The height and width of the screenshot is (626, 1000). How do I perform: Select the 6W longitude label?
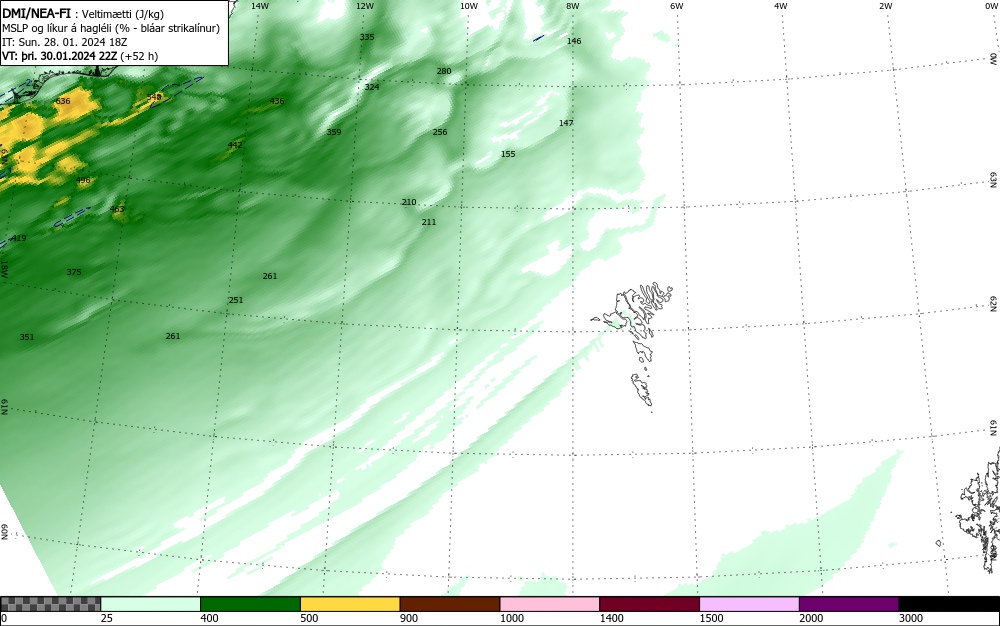coord(677,6)
